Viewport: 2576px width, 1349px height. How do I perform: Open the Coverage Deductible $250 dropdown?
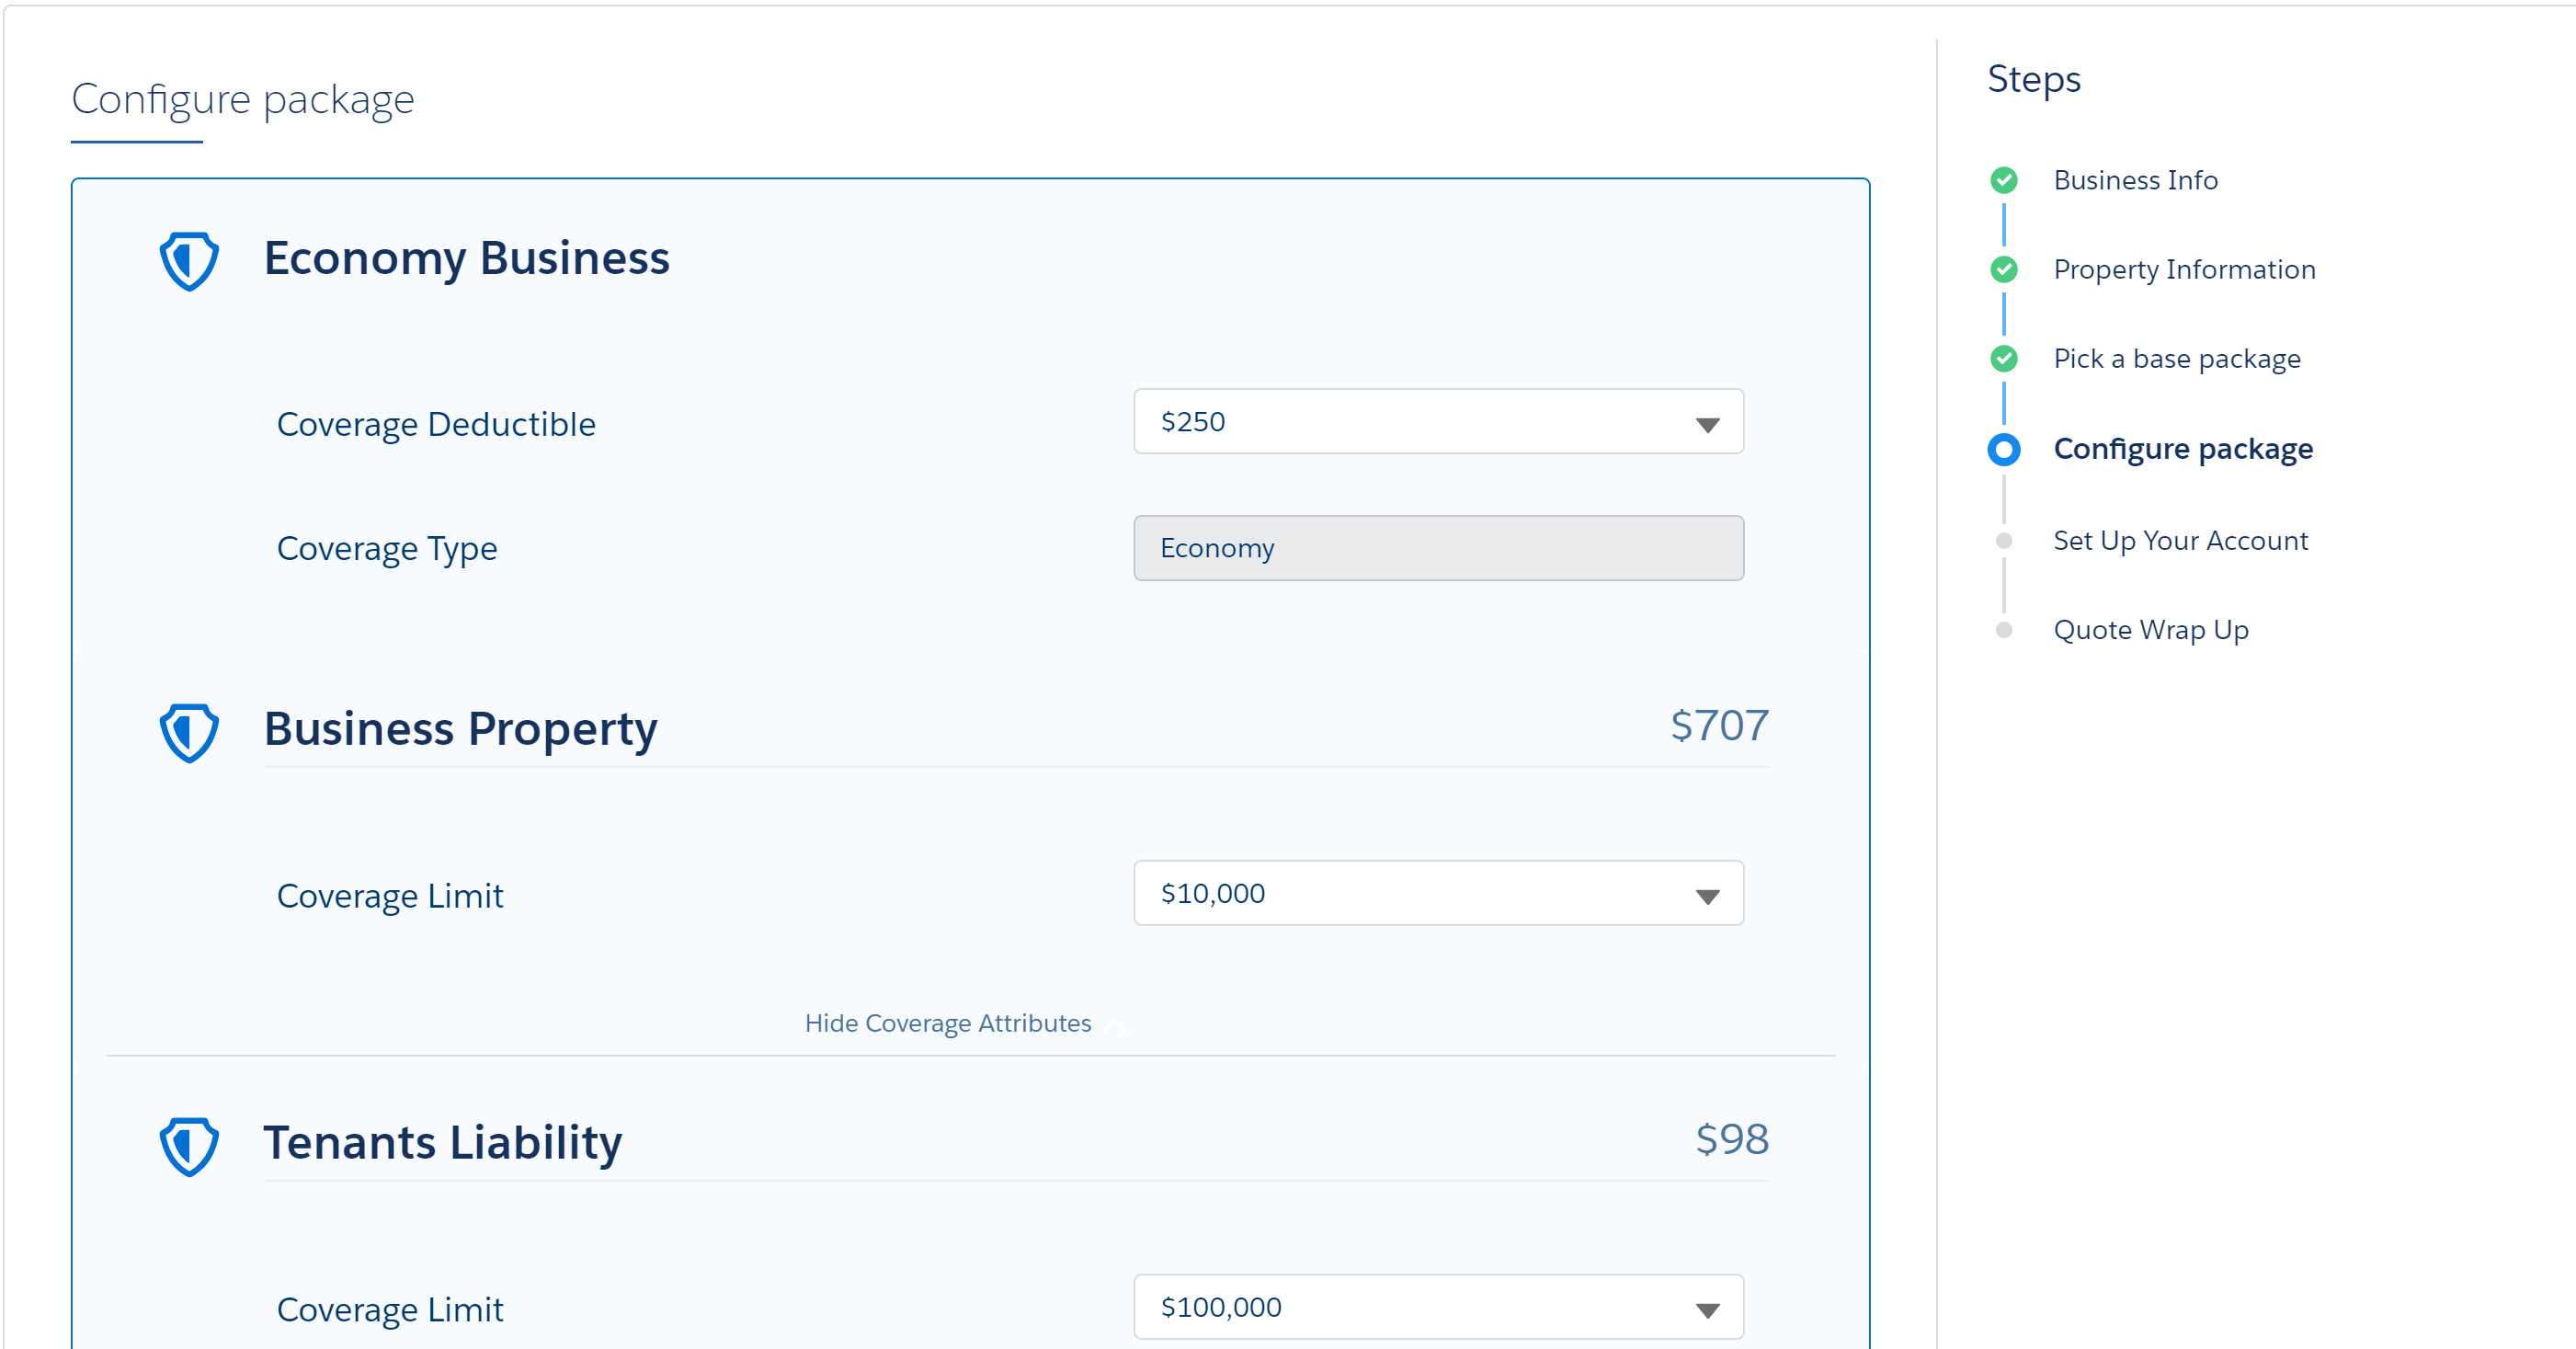point(1438,421)
